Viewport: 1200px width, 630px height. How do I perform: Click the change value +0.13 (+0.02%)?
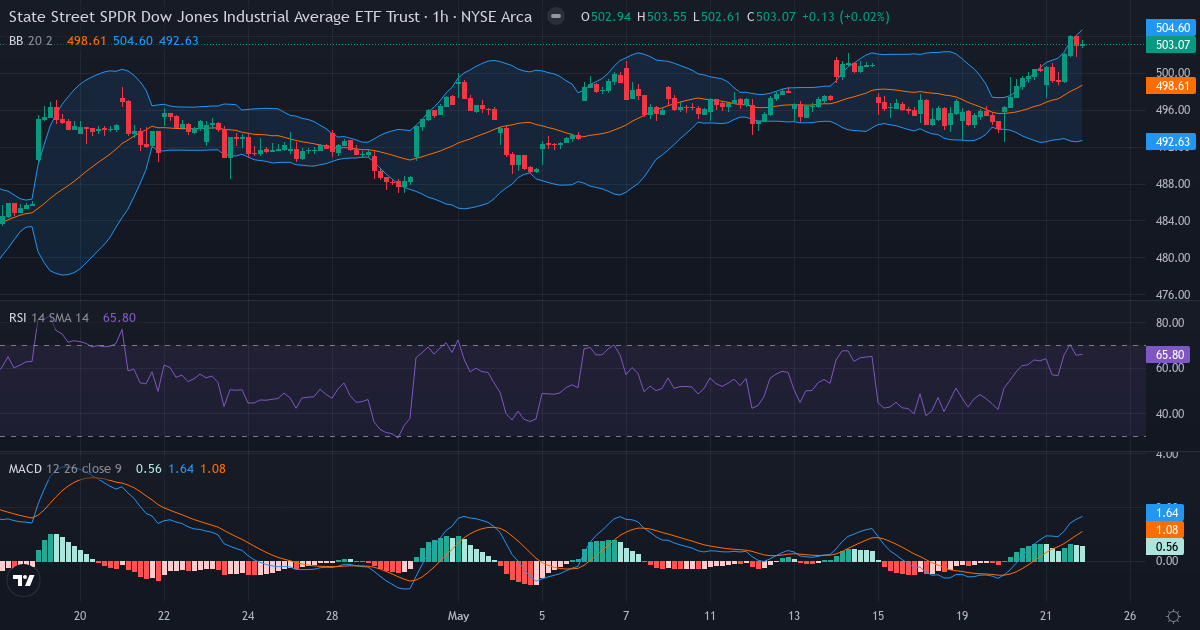(845, 17)
